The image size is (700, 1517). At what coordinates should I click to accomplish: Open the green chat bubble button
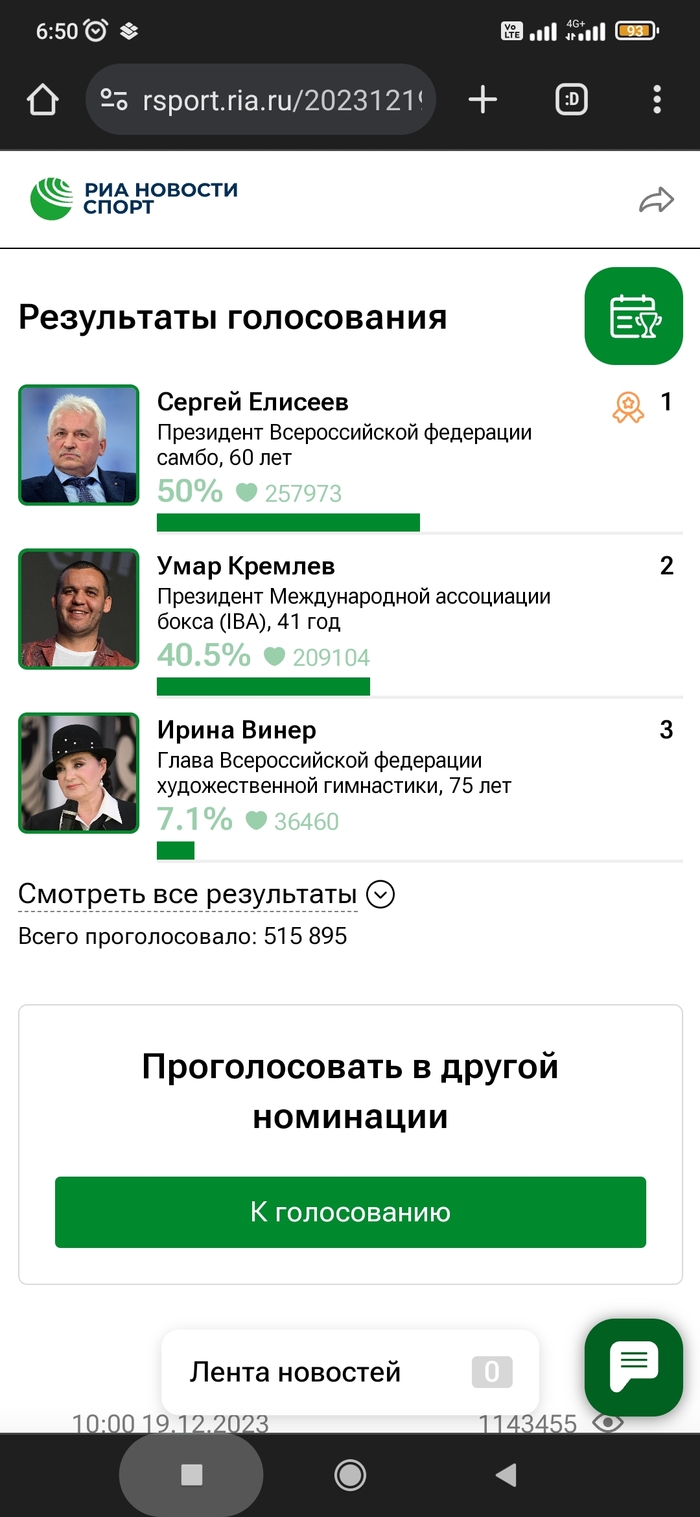coord(634,1367)
